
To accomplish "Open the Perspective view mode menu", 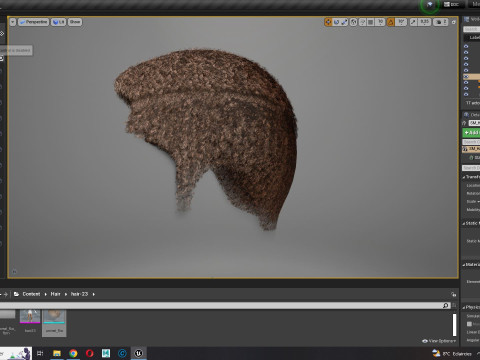I will pyautogui.click(x=33, y=22).
